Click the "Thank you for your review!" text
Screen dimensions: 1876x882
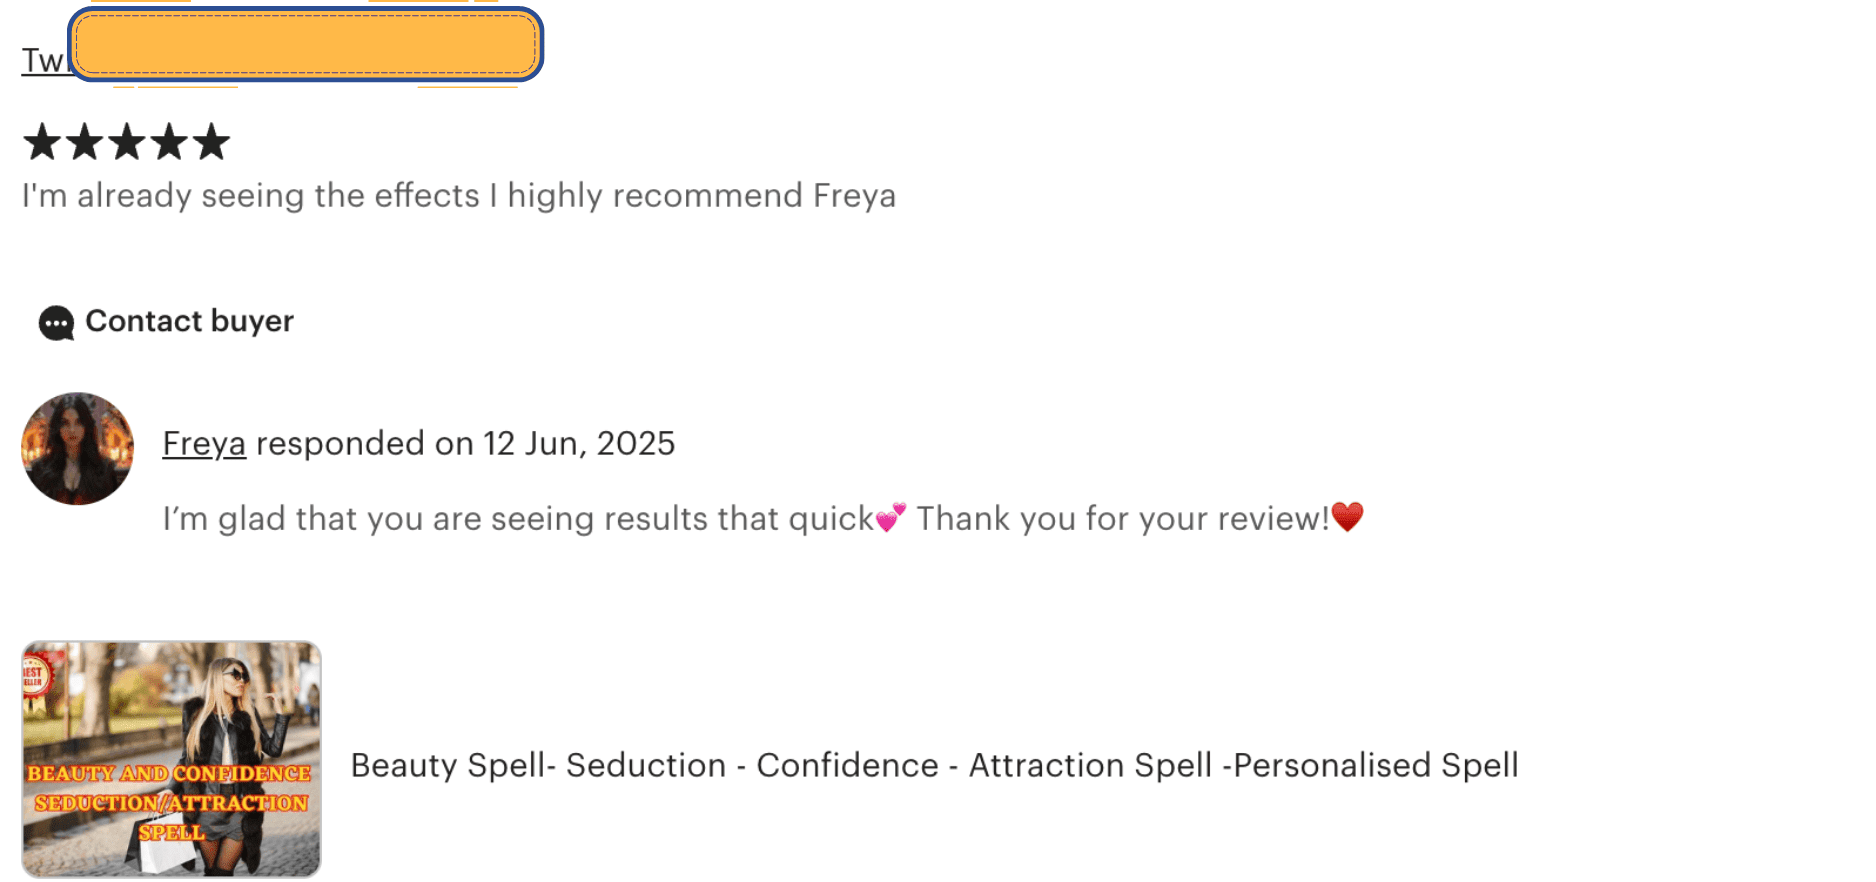(1122, 519)
